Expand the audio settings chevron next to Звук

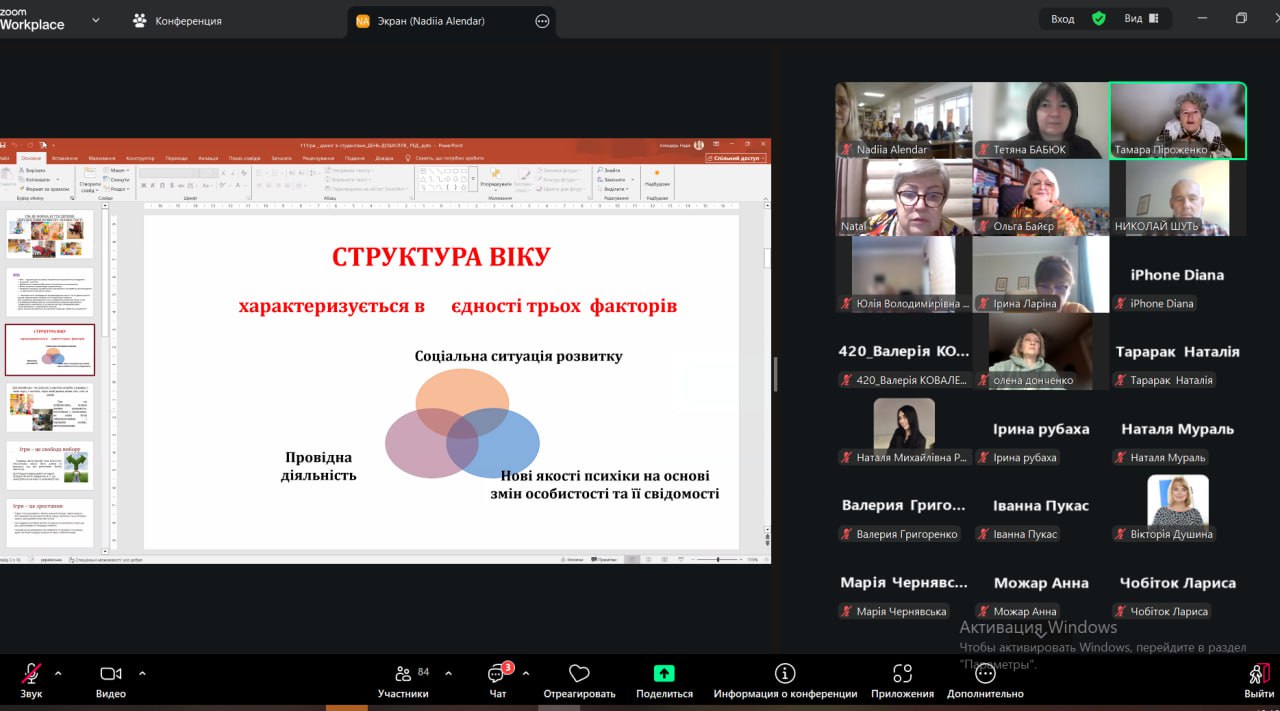[58, 673]
